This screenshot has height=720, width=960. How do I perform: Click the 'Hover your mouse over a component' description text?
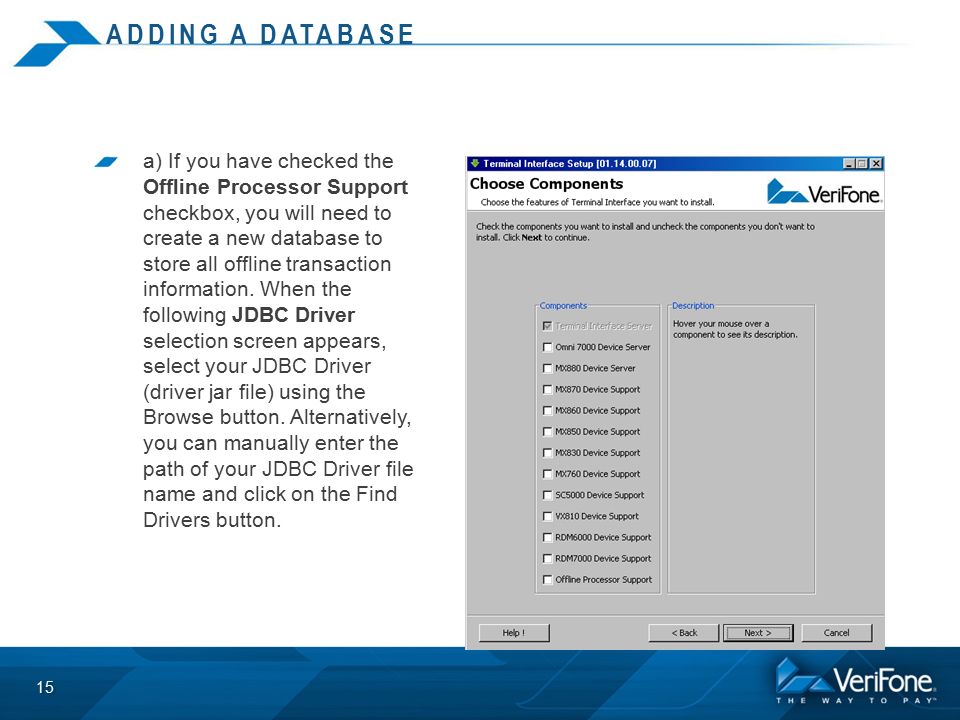[x=735, y=329]
